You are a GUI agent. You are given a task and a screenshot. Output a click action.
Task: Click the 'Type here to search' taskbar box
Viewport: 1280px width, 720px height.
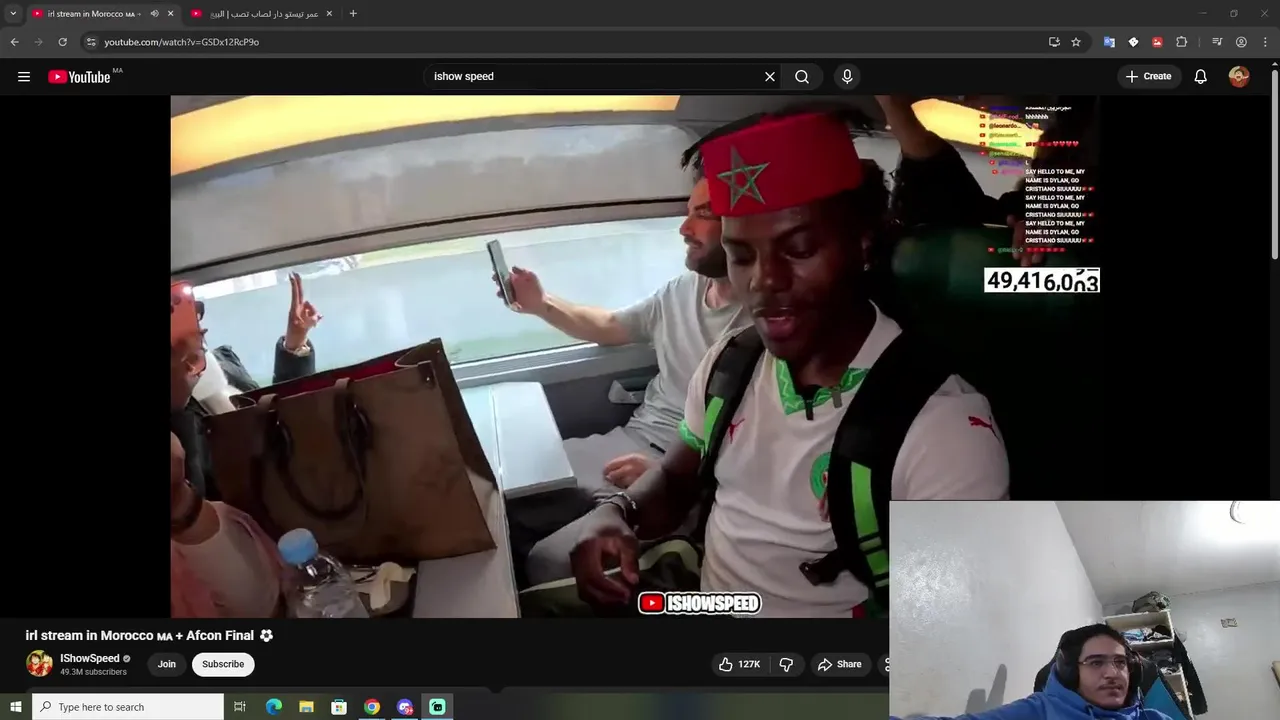coord(128,707)
